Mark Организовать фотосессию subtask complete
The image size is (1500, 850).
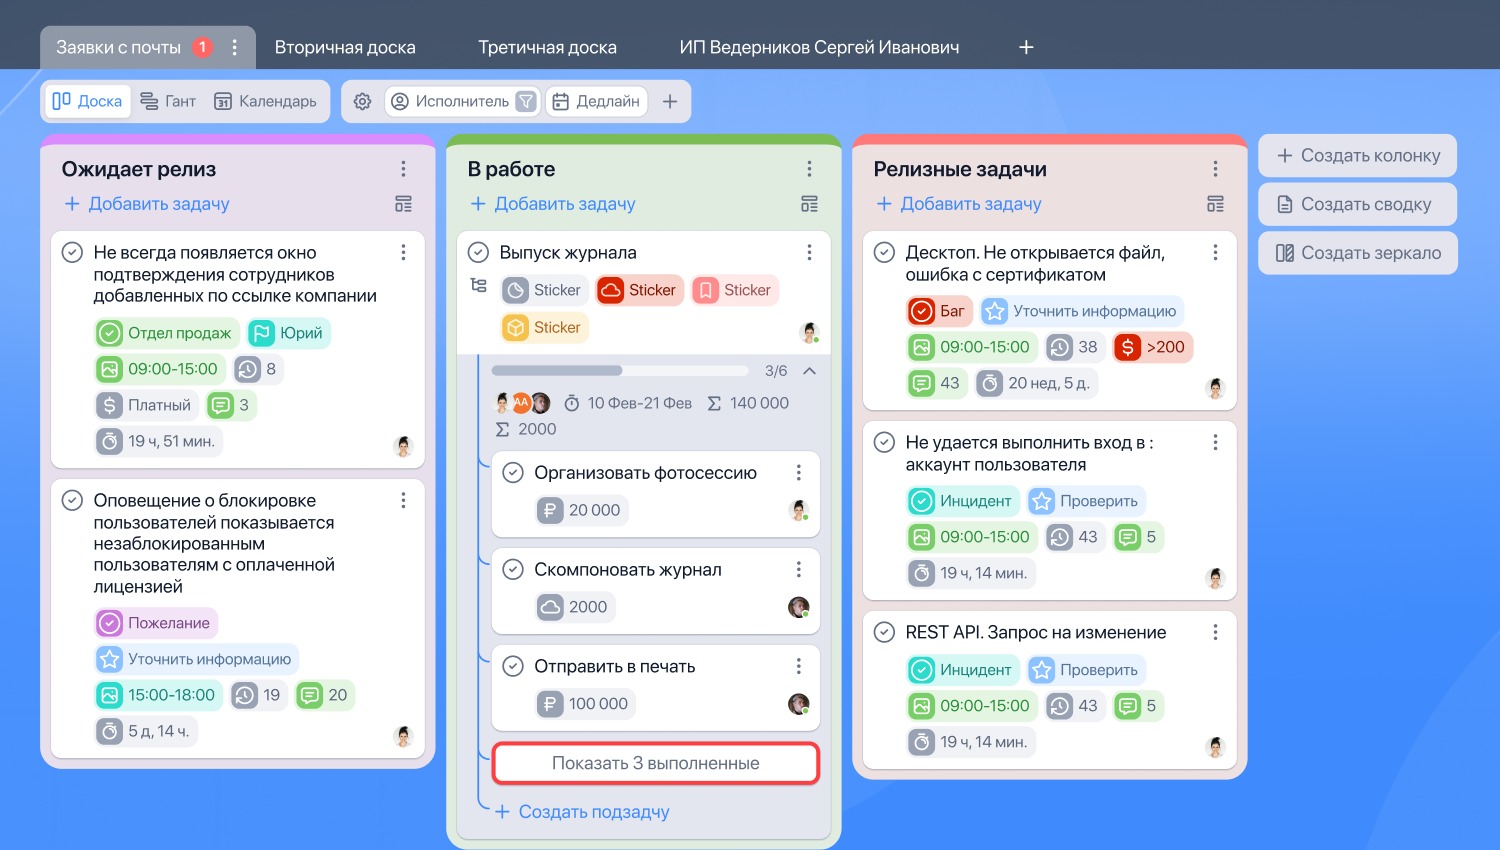coord(513,472)
